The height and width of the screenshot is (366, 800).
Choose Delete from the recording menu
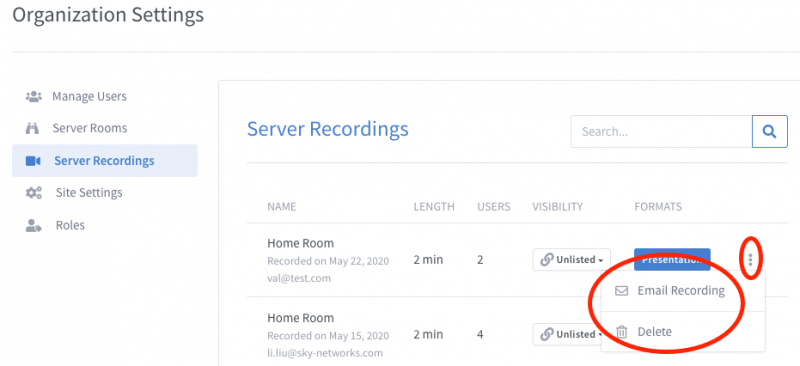683,332
